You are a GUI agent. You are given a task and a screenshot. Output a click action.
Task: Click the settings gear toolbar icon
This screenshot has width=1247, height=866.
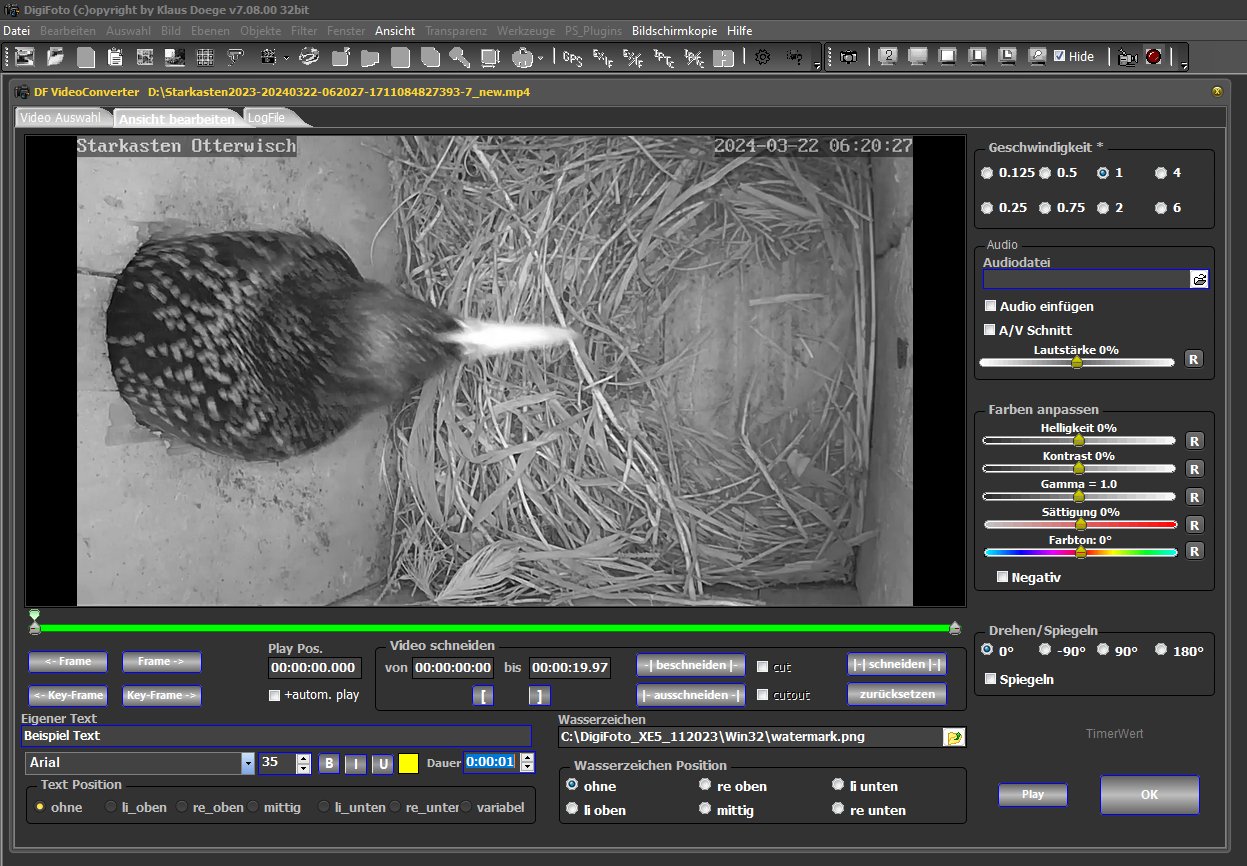click(x=762, y=57)
